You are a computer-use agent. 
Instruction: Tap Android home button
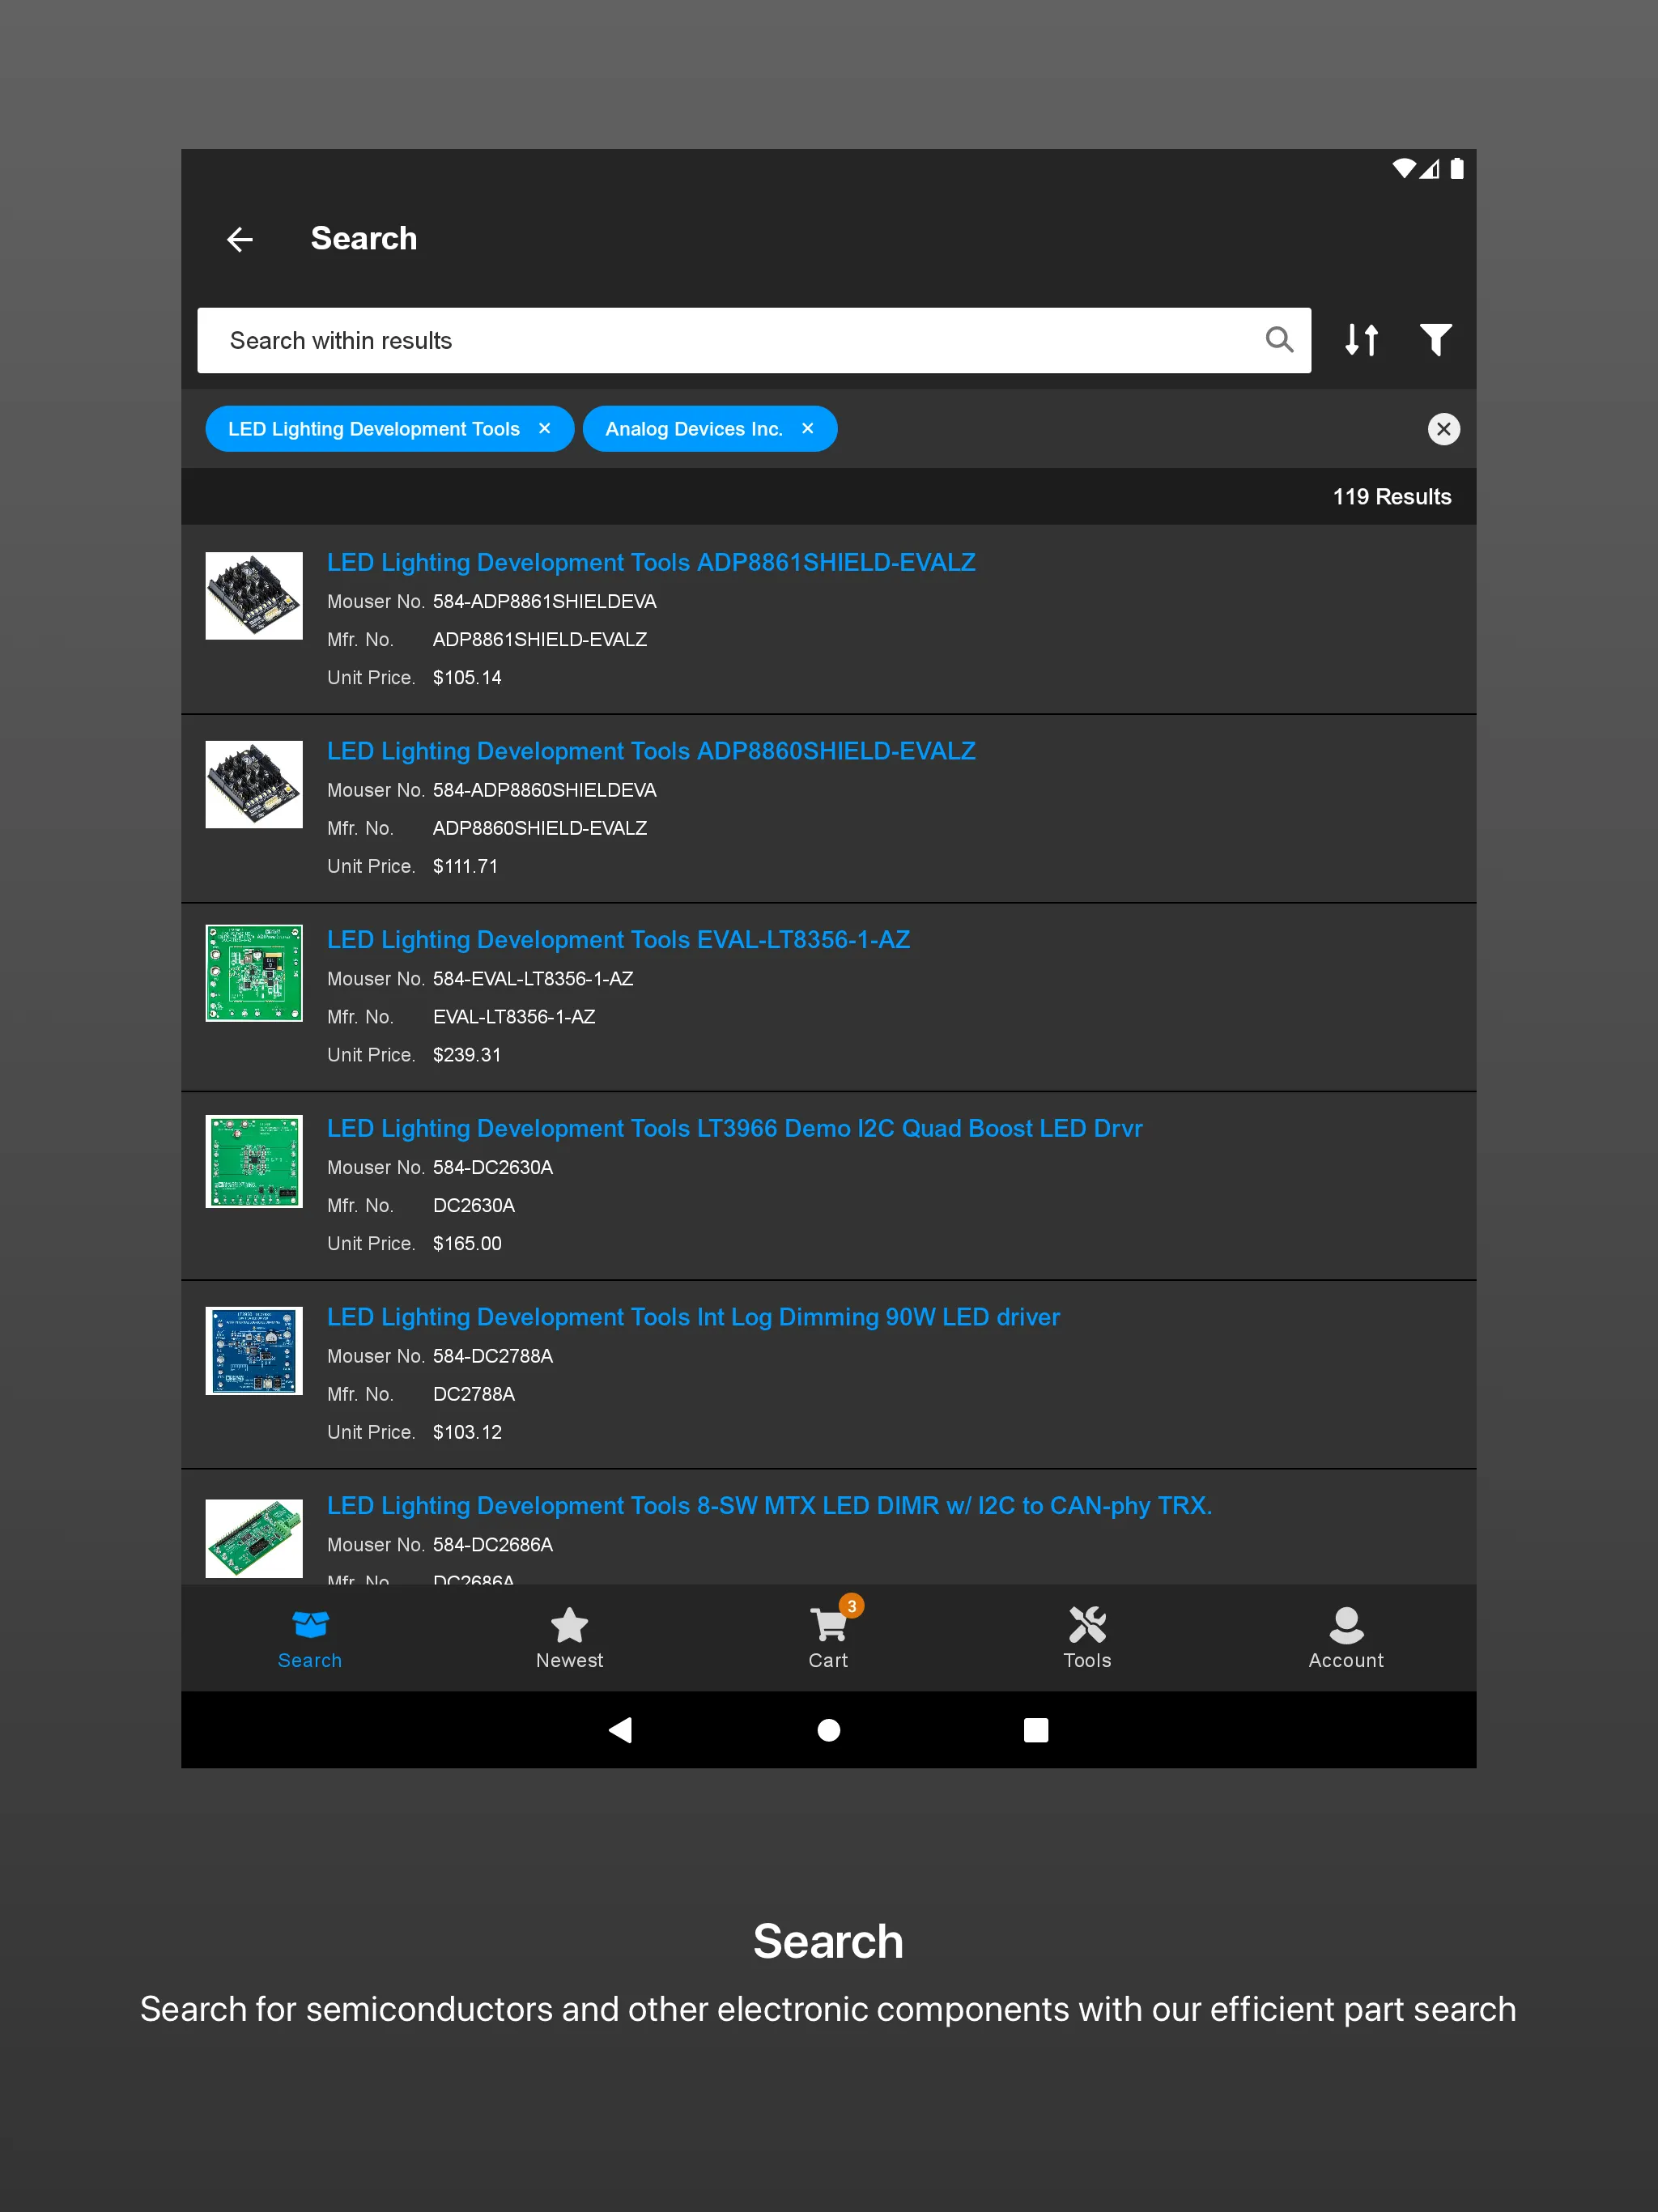(829, 1729)
